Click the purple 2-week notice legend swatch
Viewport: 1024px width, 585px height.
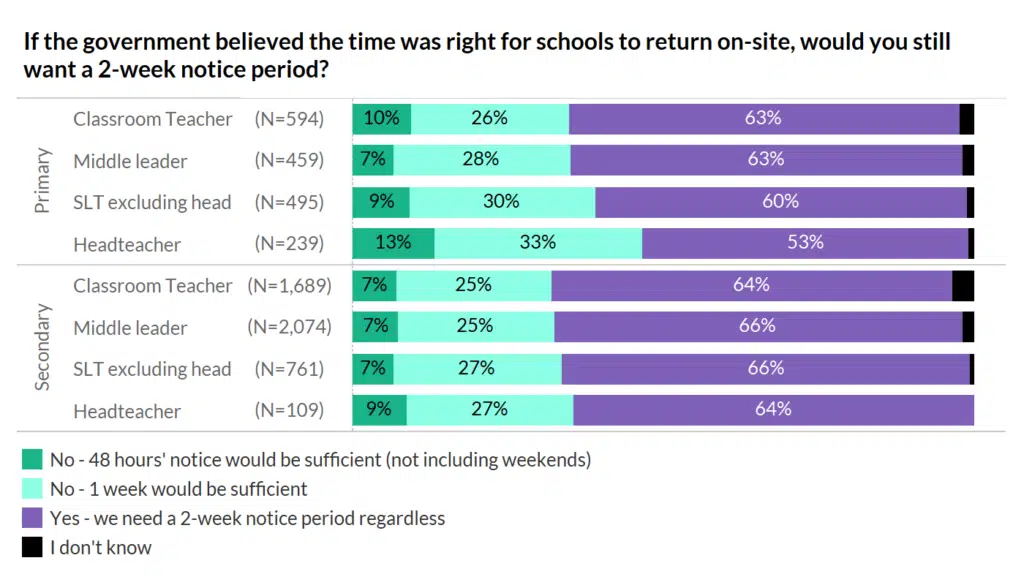33,518
